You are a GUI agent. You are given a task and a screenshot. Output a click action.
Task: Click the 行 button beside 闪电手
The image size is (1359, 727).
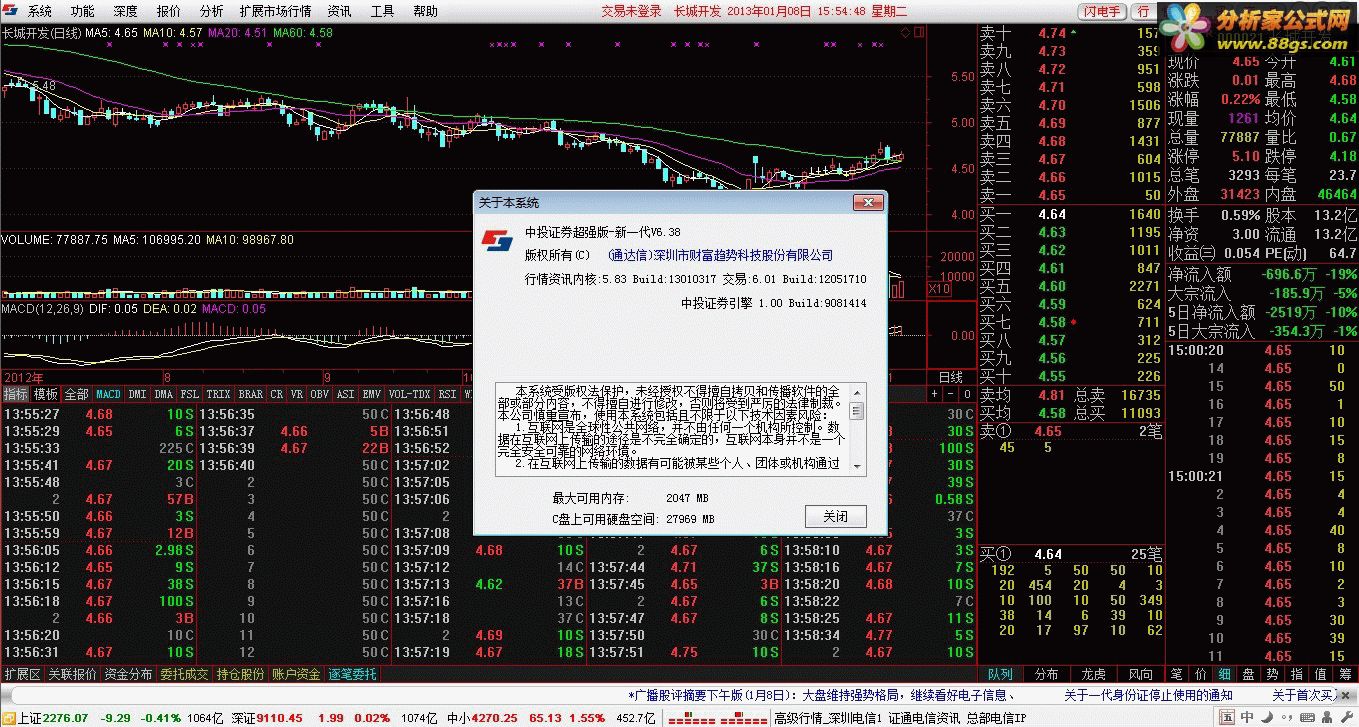(x=1143, y=11)
